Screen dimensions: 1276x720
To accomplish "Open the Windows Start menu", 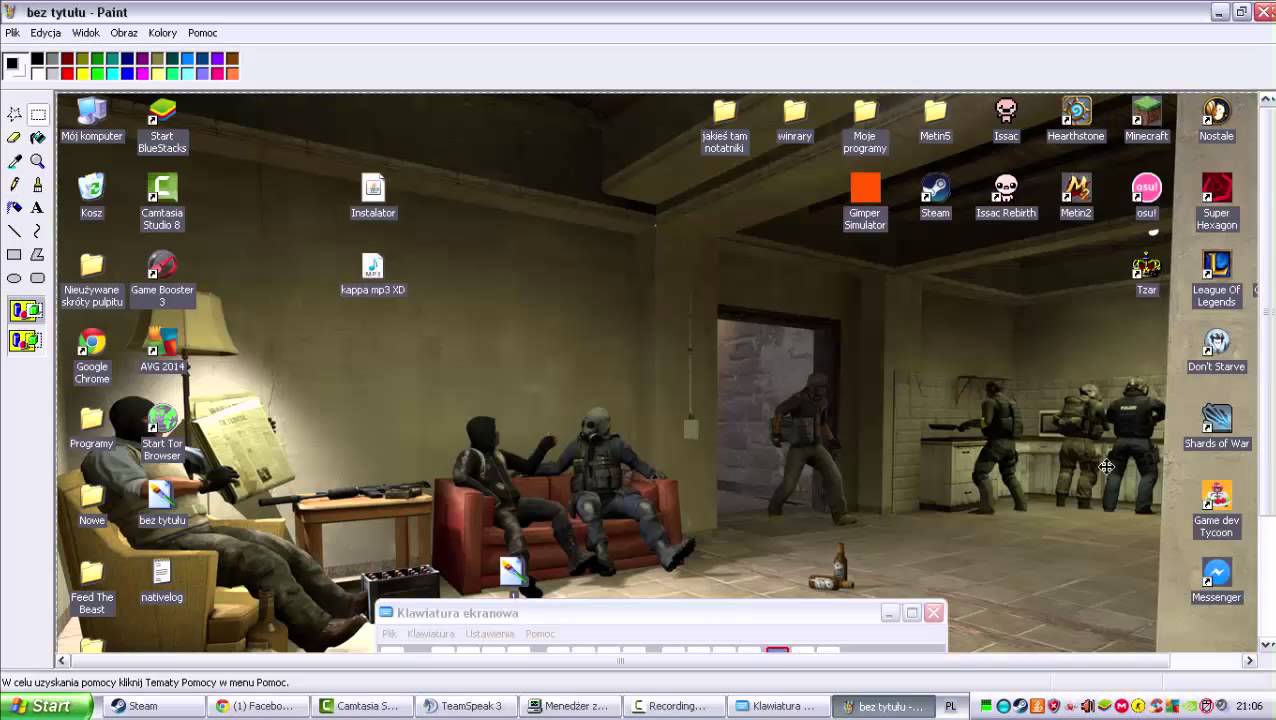I will (45, 706).
